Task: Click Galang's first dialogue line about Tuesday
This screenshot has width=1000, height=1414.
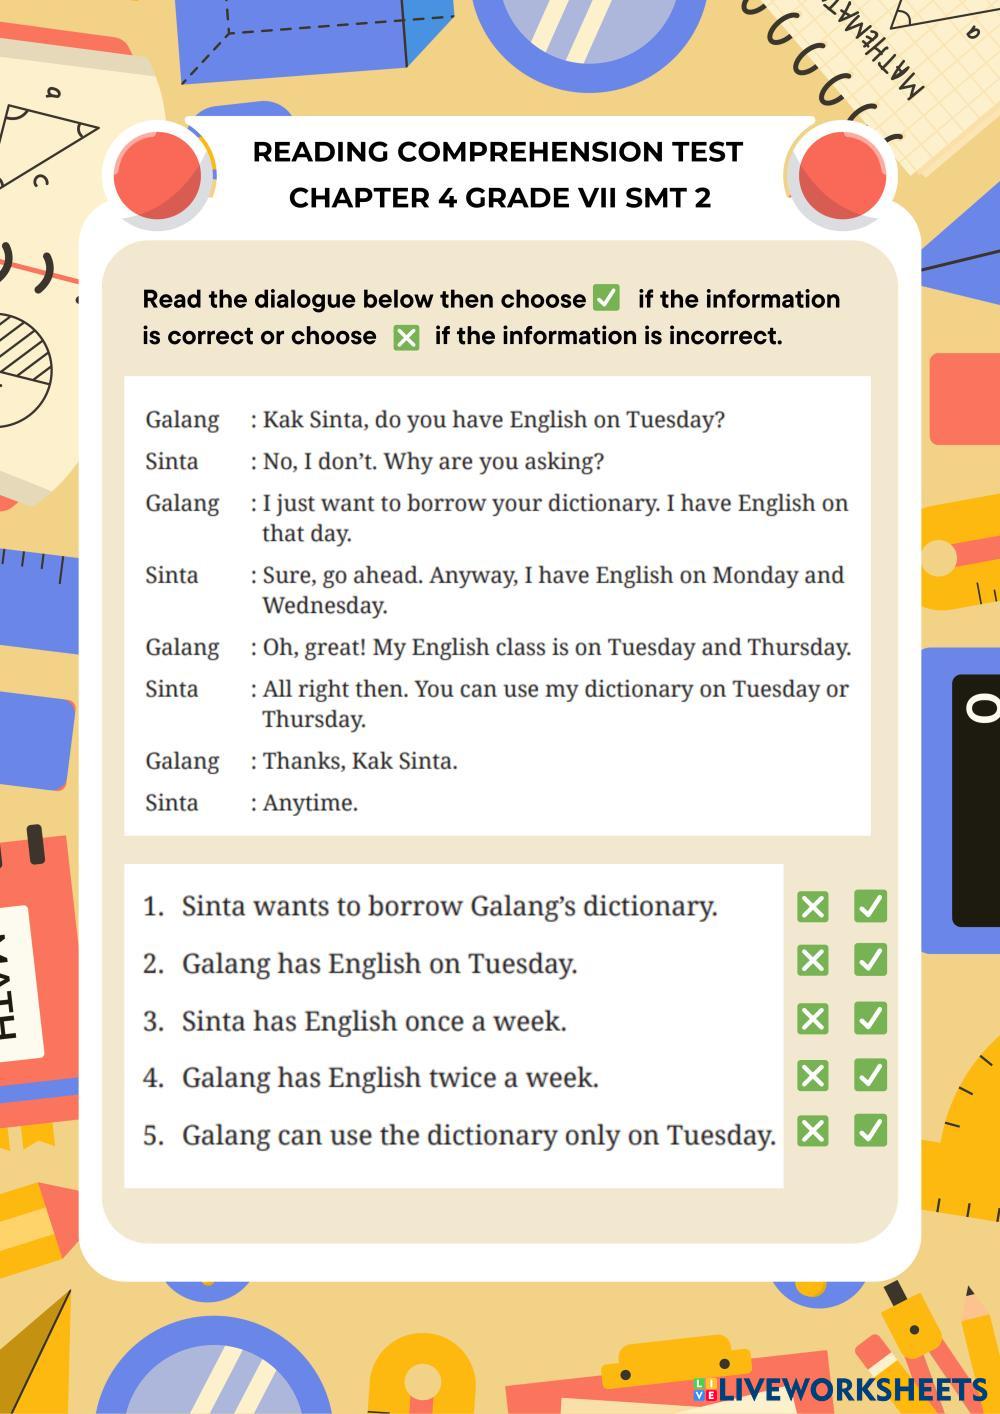Action: coord(493,419)
